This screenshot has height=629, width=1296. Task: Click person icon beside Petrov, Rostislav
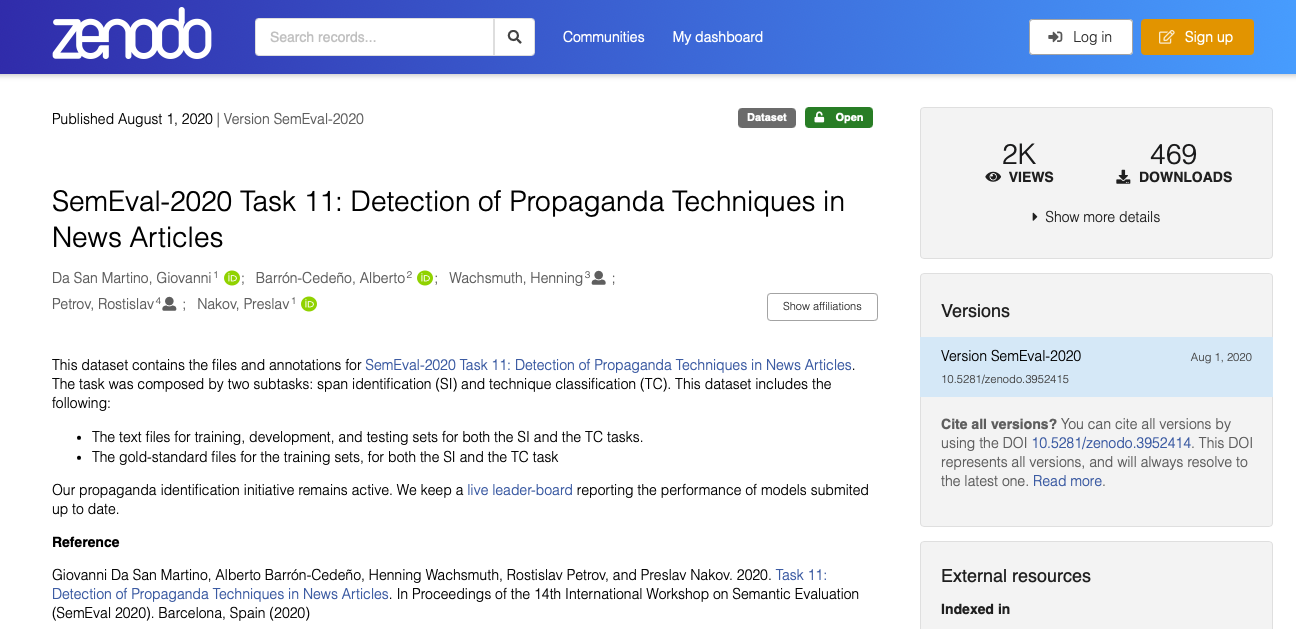click(x=169, y=304)
